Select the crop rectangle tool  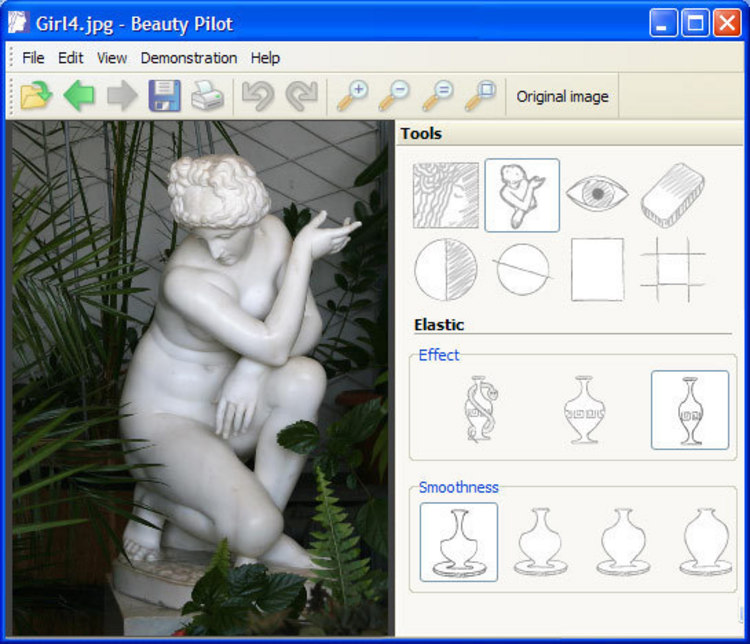point(597,269)
